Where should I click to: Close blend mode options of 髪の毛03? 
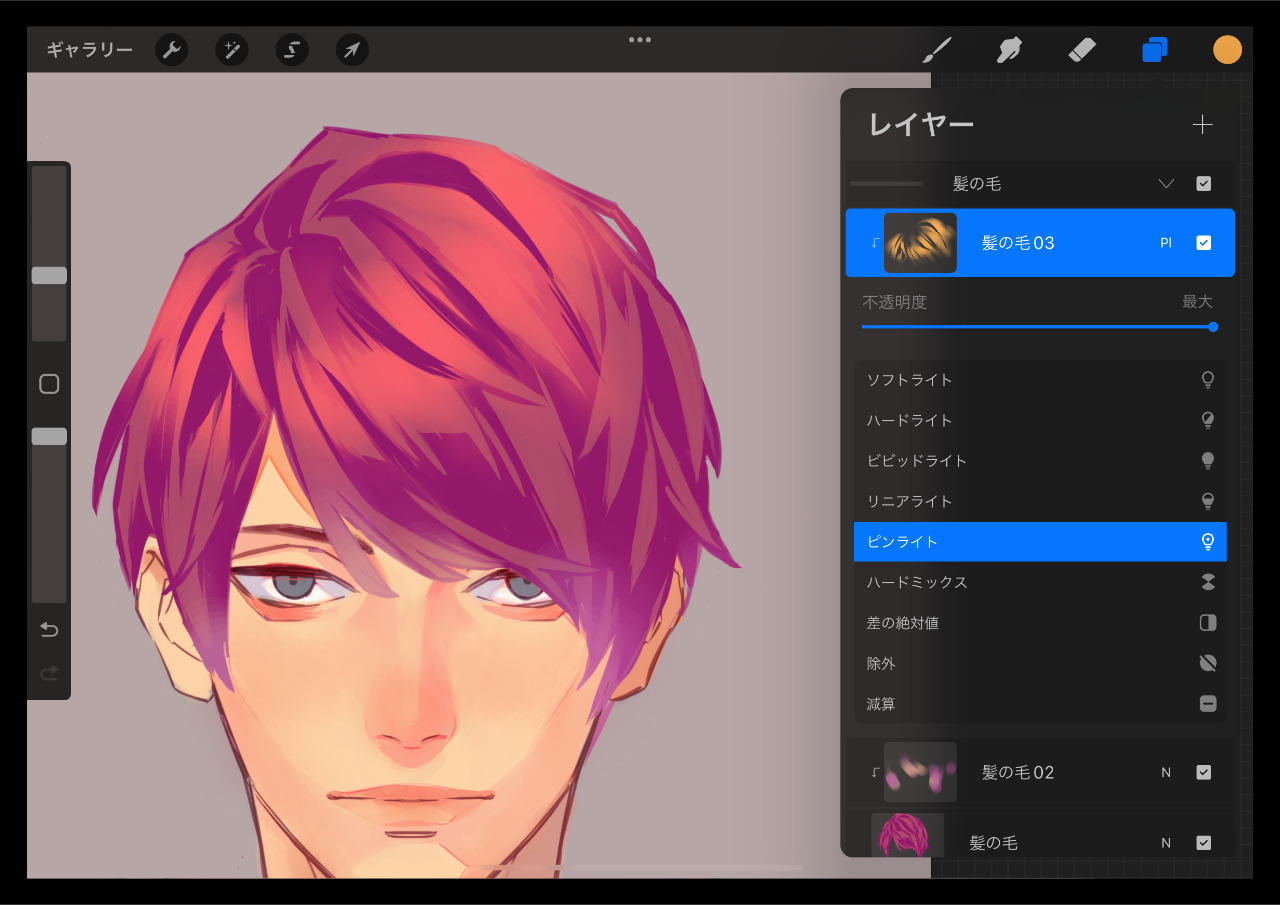1165,243
